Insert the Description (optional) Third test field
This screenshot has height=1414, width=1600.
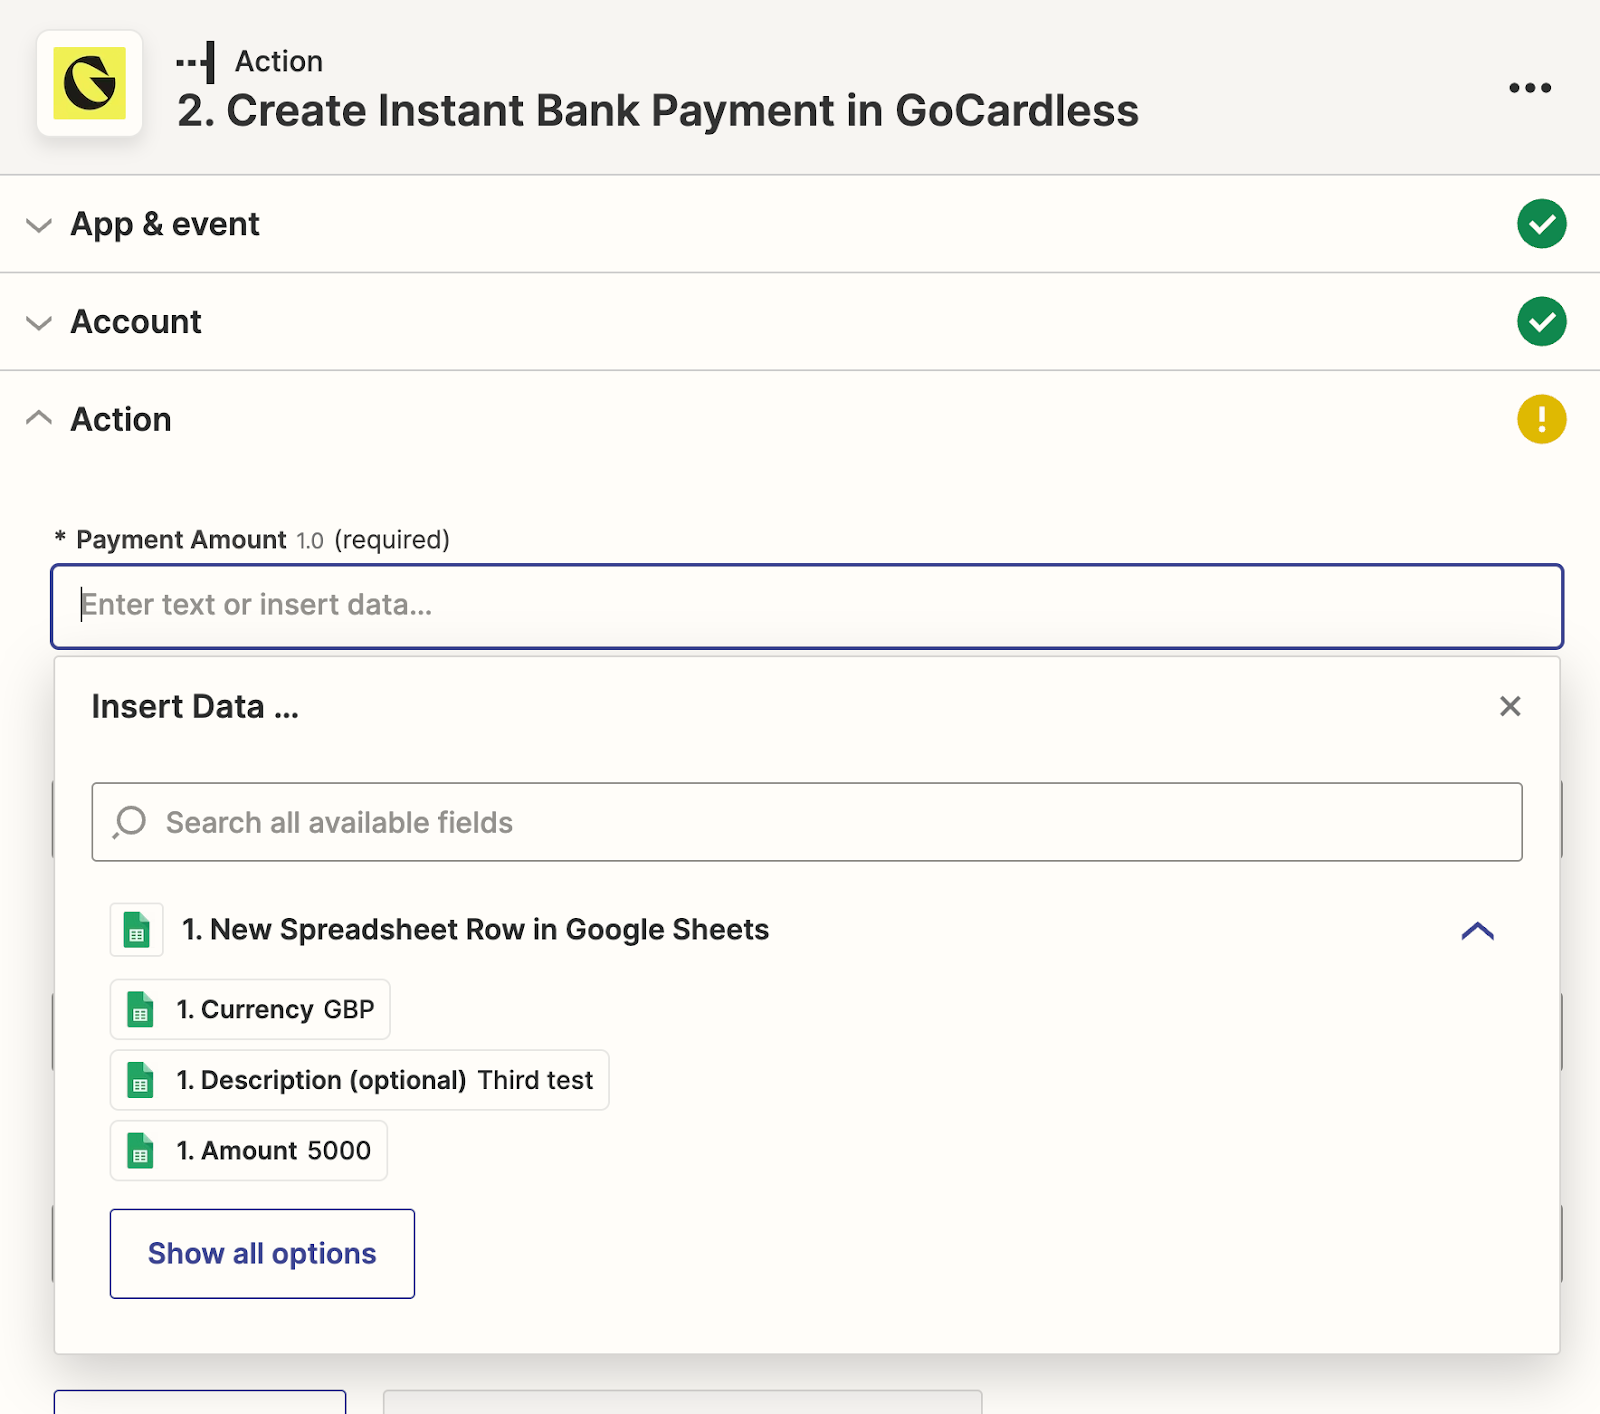tap(359, 1081)
